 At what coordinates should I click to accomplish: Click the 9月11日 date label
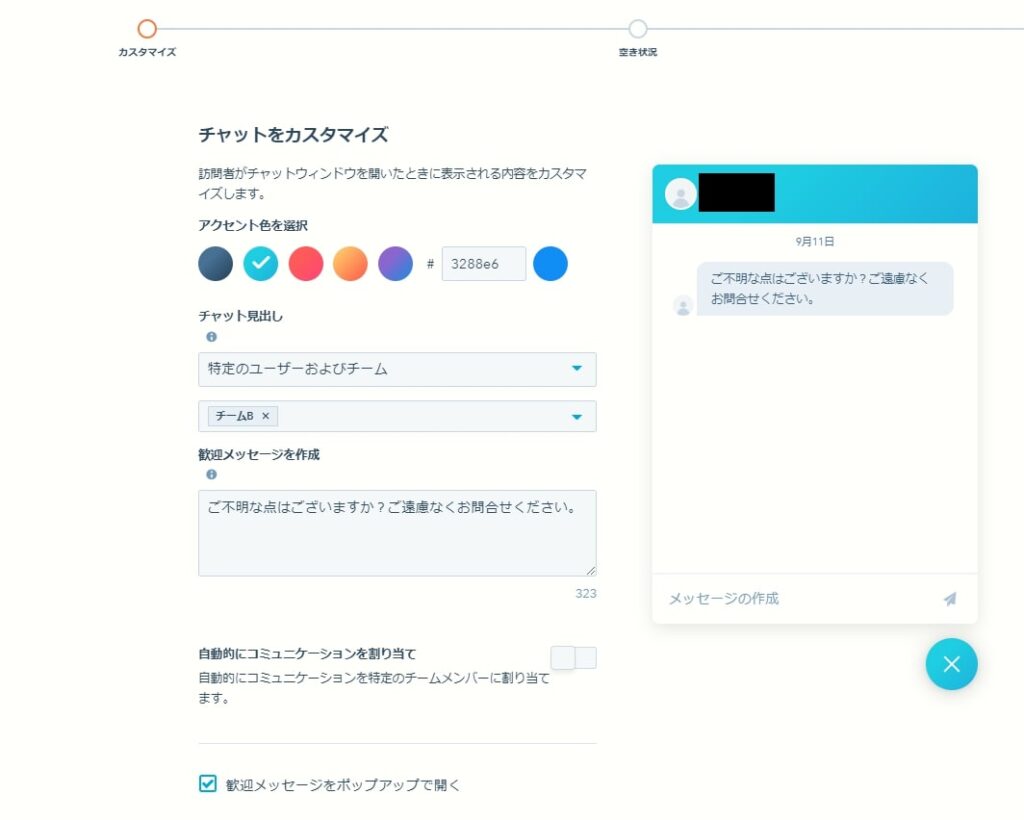coord(814,242)
